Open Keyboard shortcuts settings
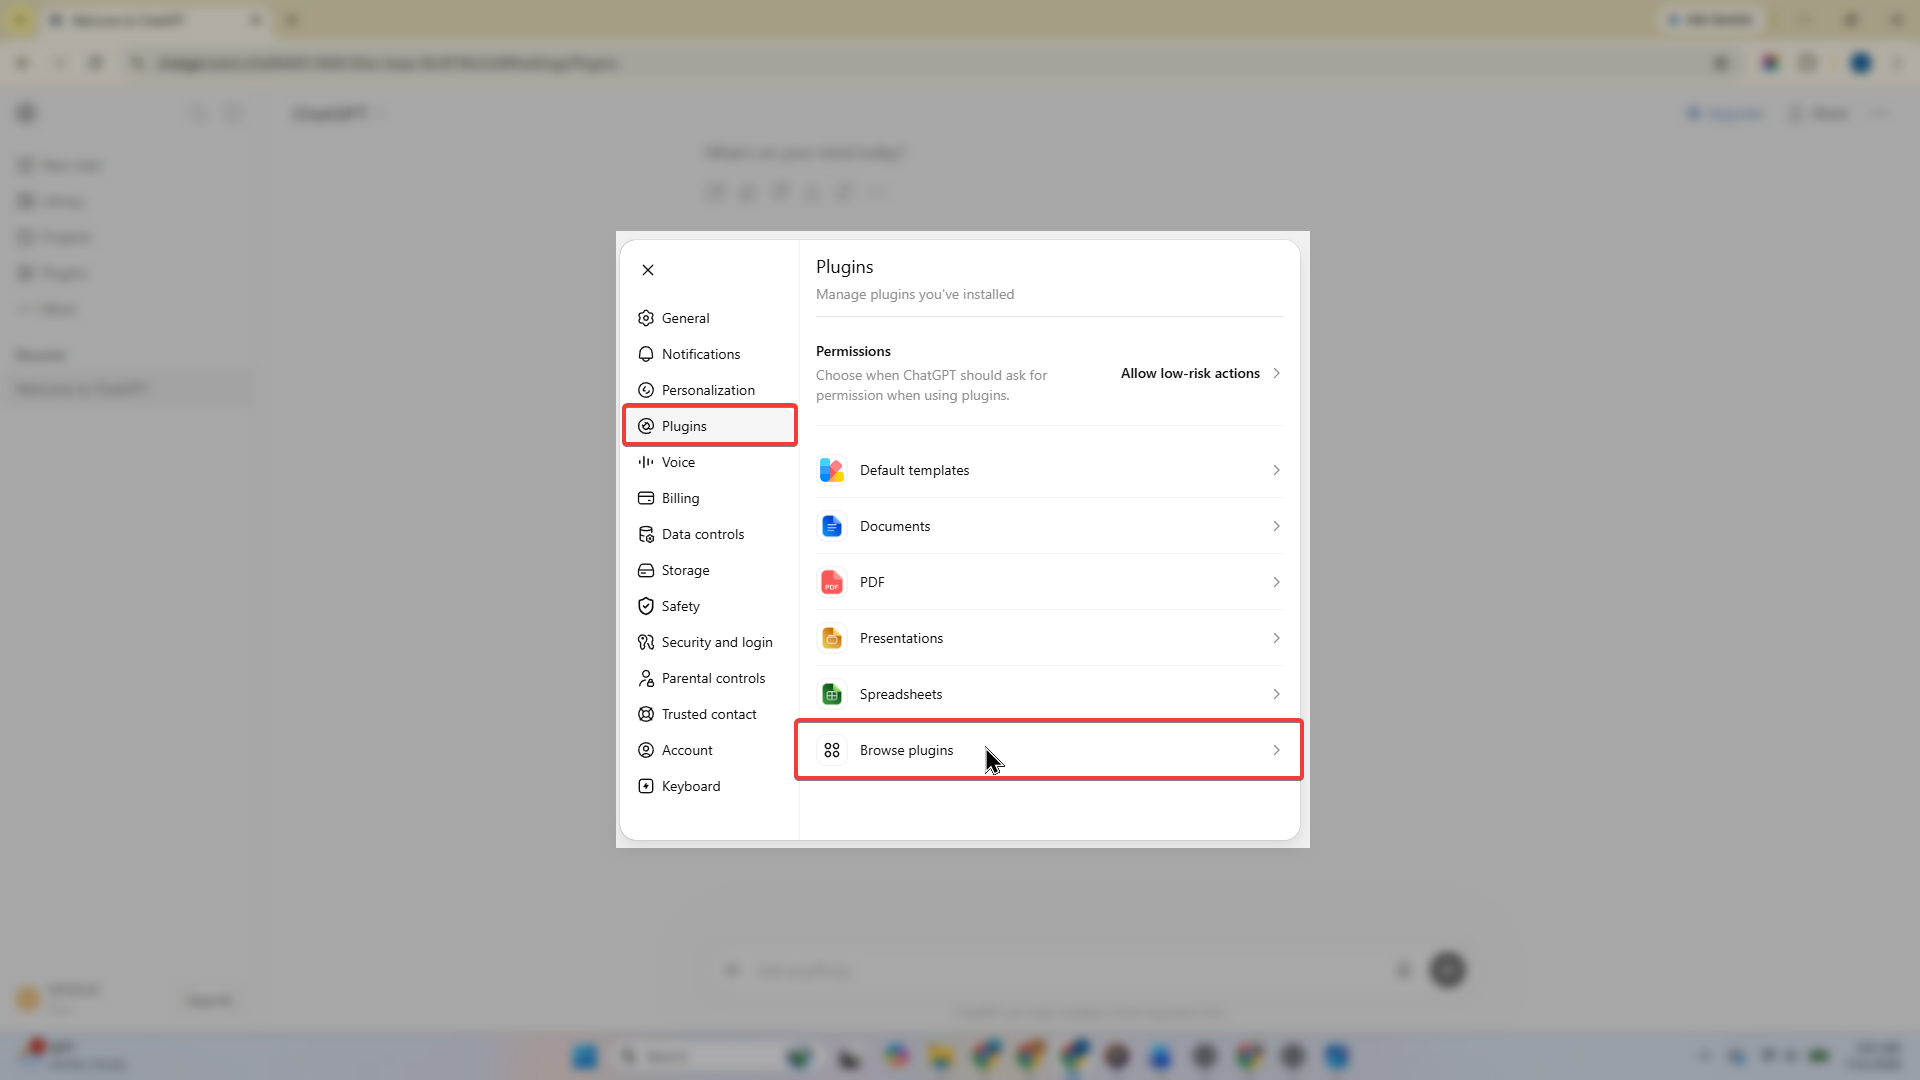The width and height of the screenshot is (1920, 1080). click(710, 786)
